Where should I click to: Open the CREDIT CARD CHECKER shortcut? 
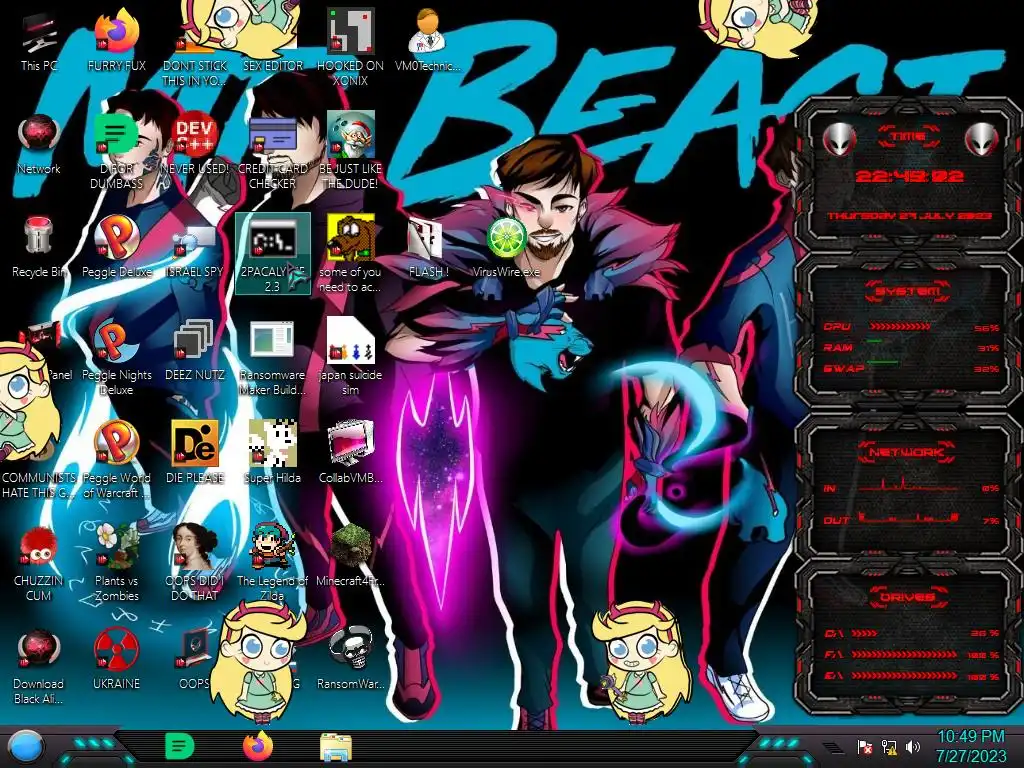tap(272, 152)
